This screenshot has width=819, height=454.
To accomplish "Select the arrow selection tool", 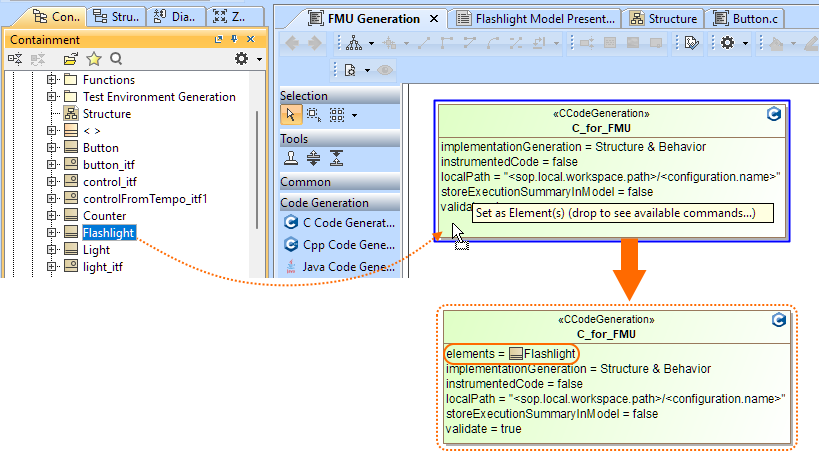I will pyautogui.click(x=291, y=115).
